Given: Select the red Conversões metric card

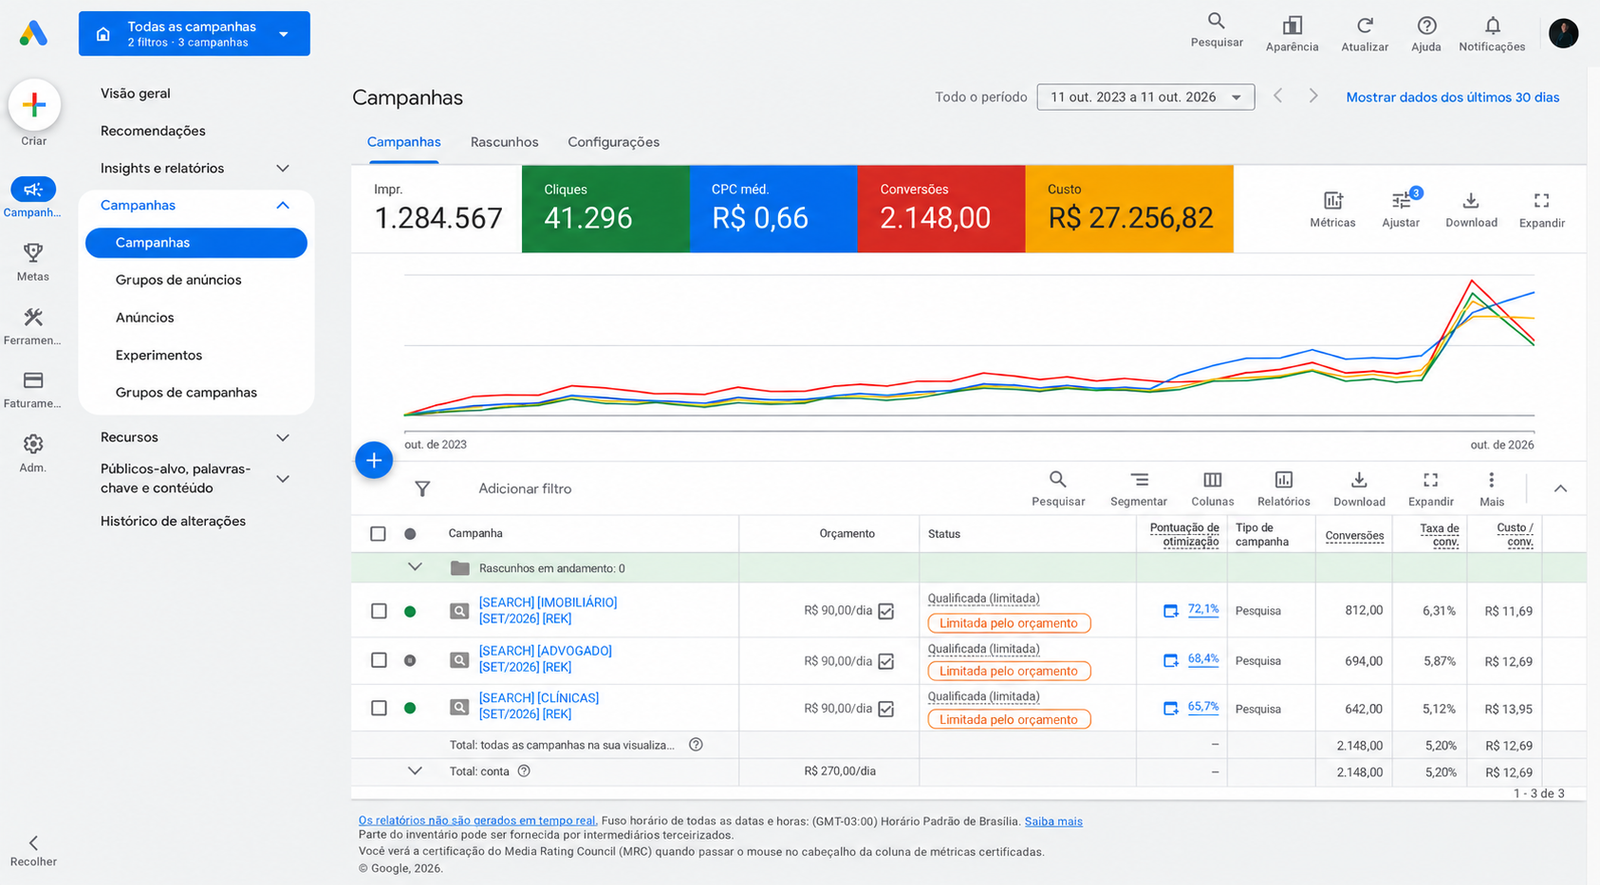Looking at the screenshot, I should [x=941, y=209].
